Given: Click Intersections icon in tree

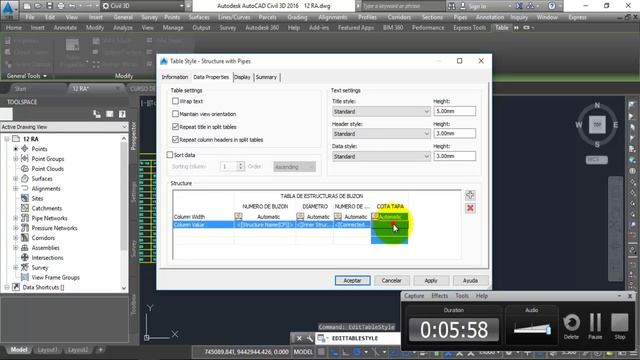Looking at the screenshot, I should coord(25,258).
